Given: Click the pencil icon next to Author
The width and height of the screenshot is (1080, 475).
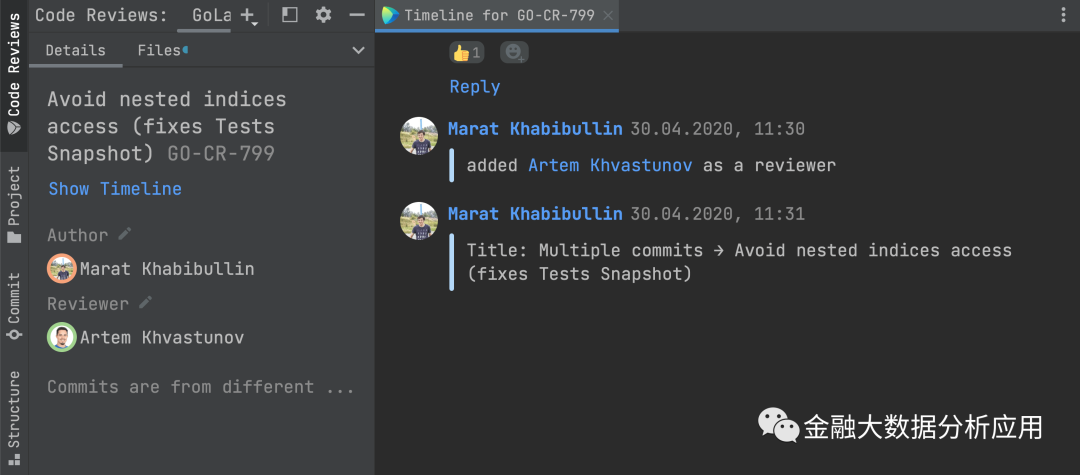Looking at the screenshot, I should pyautogui.click(x=125, y=234).
